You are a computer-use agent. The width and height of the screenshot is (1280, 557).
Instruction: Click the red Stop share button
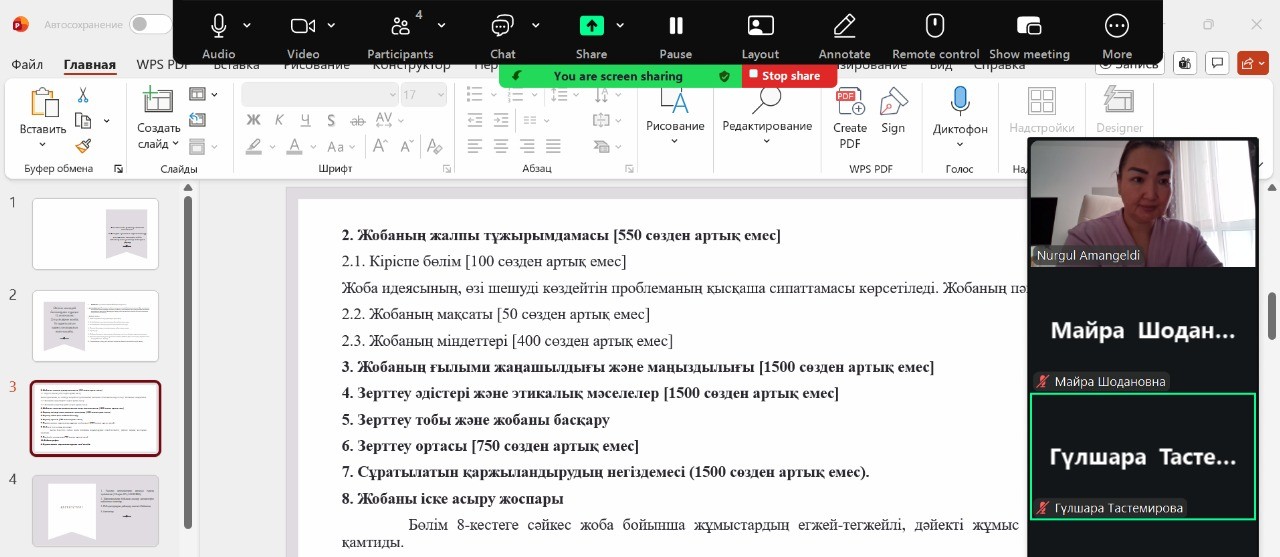[x=789, y=76]
